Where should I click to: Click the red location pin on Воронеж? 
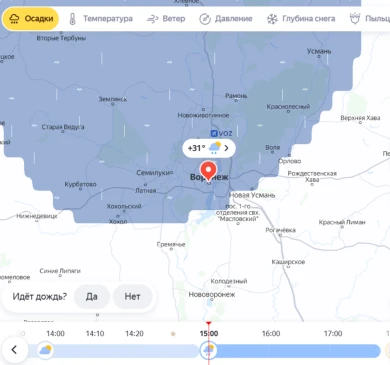[x=209, y=171]
